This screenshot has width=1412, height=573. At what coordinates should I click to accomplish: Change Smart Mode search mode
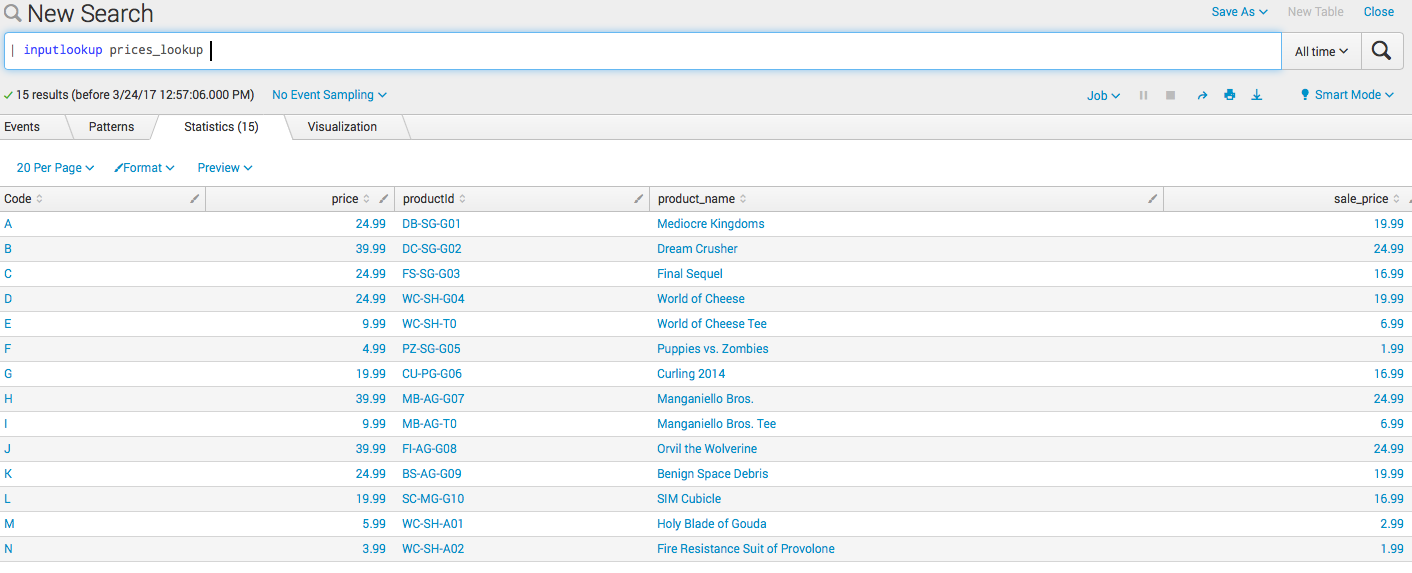point(1346,95)
